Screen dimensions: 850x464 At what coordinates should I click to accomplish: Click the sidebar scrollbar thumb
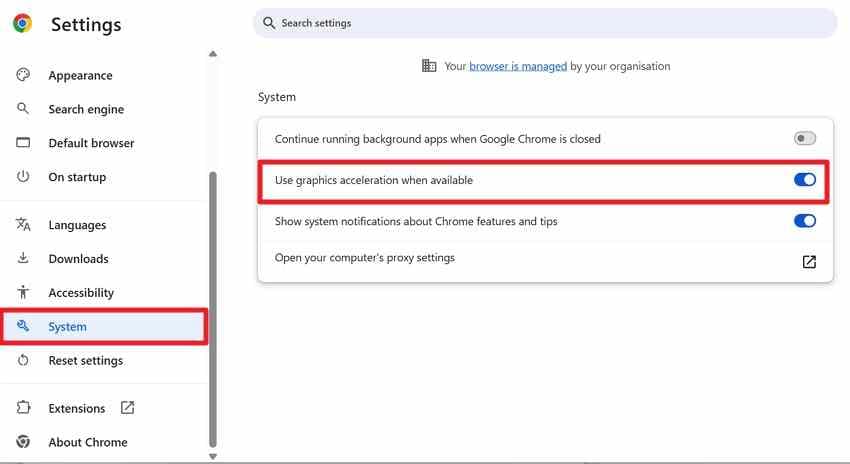[x=212, y=309]
